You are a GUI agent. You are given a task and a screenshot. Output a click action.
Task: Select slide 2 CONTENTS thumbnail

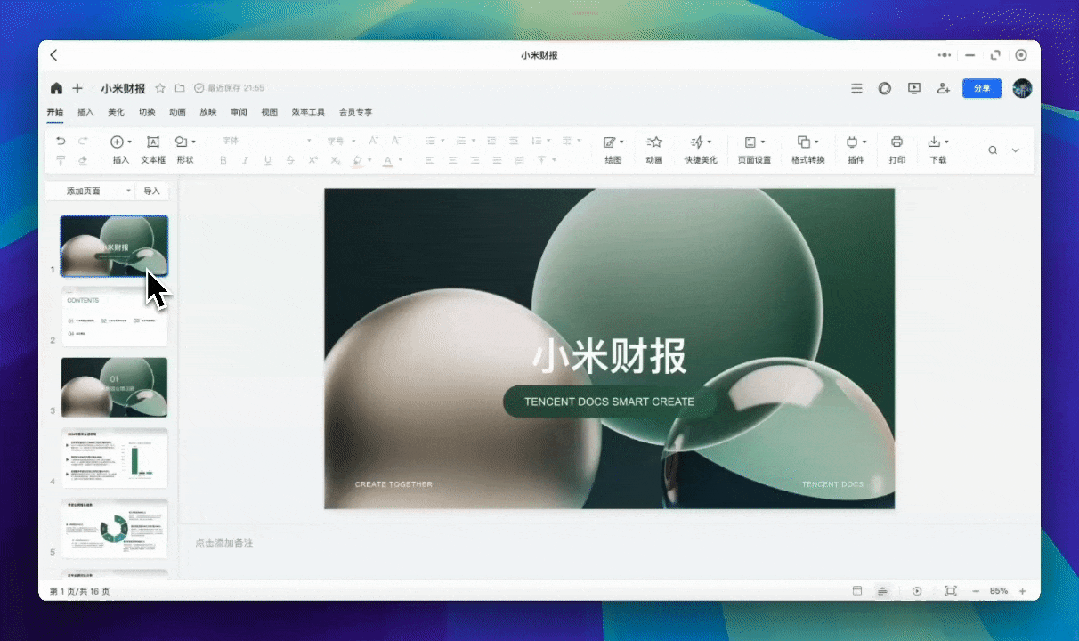coord(114,317)
